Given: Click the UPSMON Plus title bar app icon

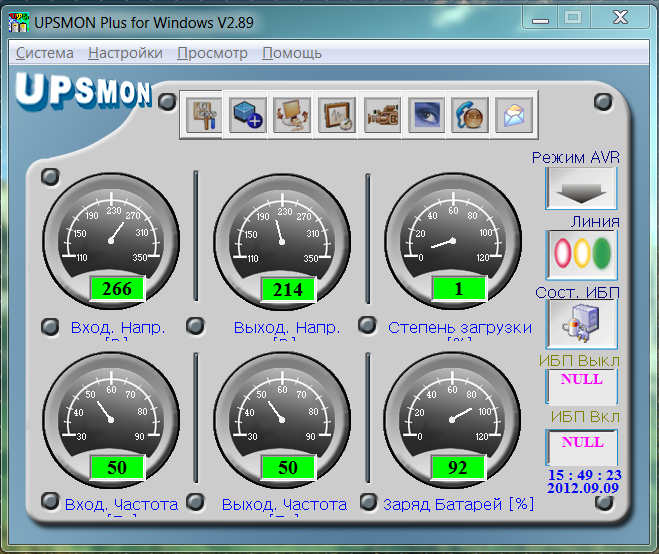Looking at the screenshot, I should pyautogui.click(x=19, y=22).
